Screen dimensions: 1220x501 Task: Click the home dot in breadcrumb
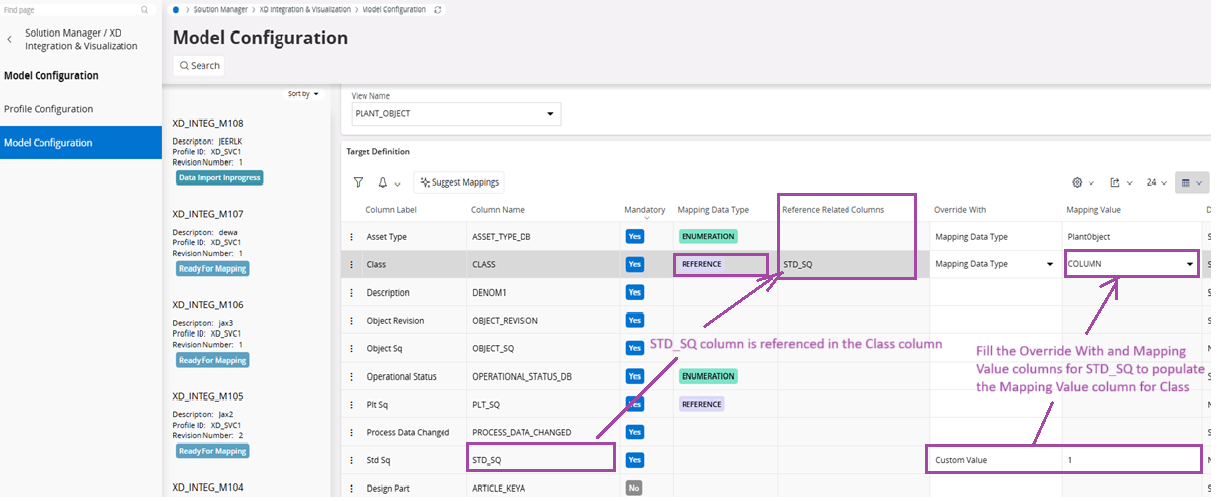click(x=177, y=9)
